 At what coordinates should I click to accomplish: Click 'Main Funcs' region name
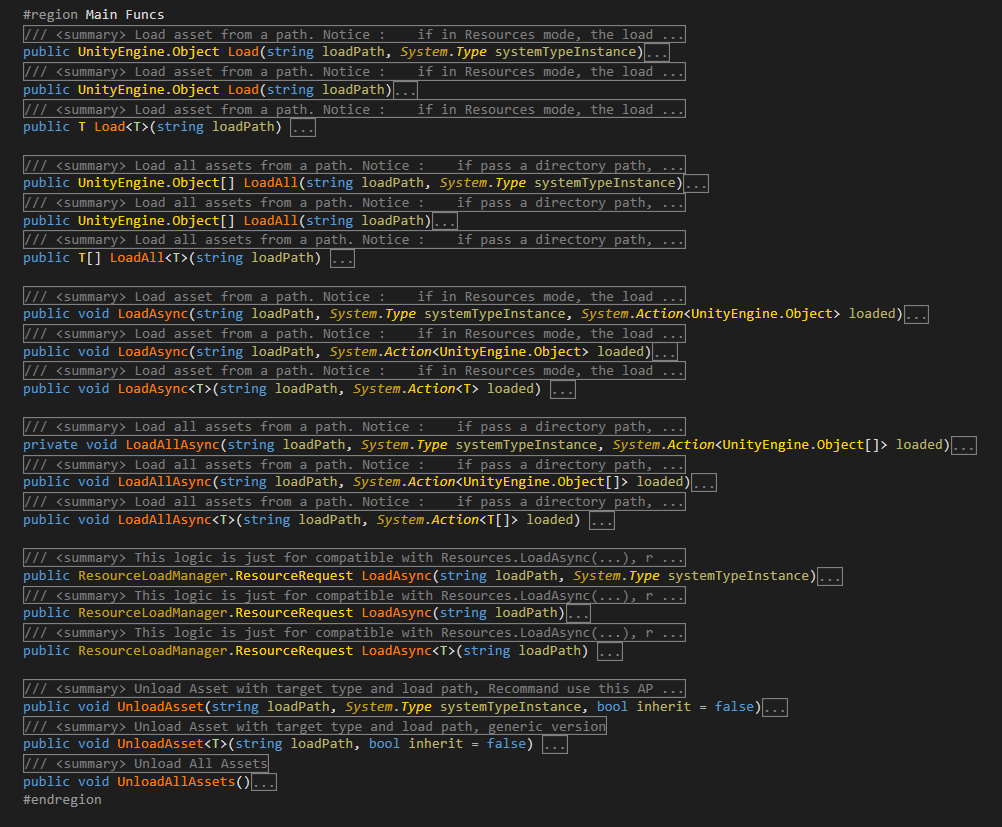pyautogui.click(x=125, y=15)
